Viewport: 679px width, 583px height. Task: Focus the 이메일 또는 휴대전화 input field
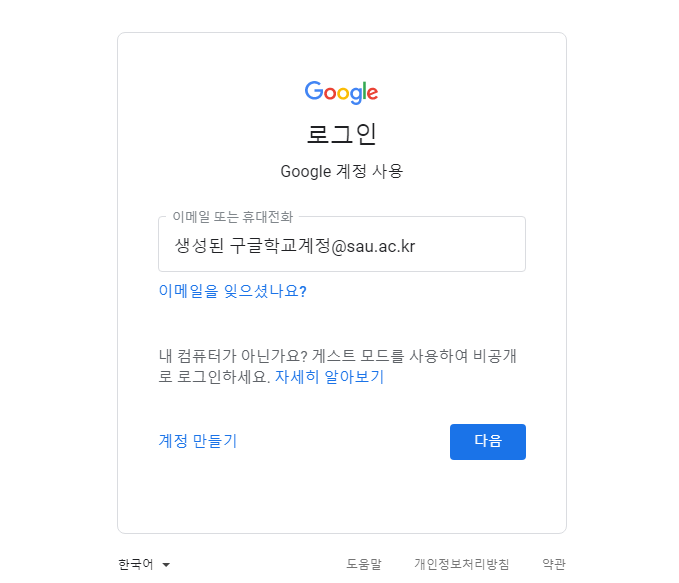342,244
